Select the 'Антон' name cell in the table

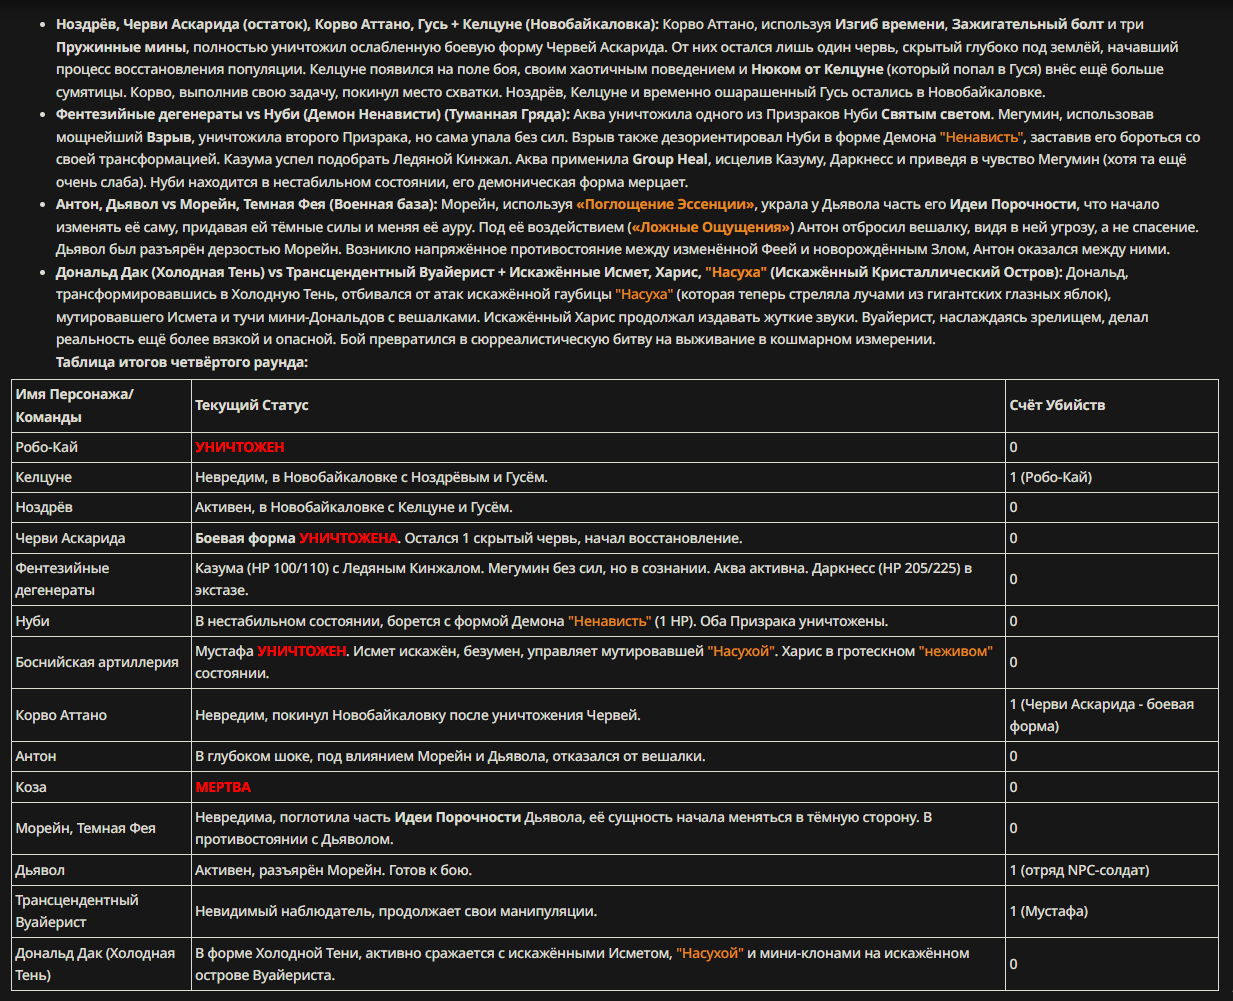(x=101, y=756)
